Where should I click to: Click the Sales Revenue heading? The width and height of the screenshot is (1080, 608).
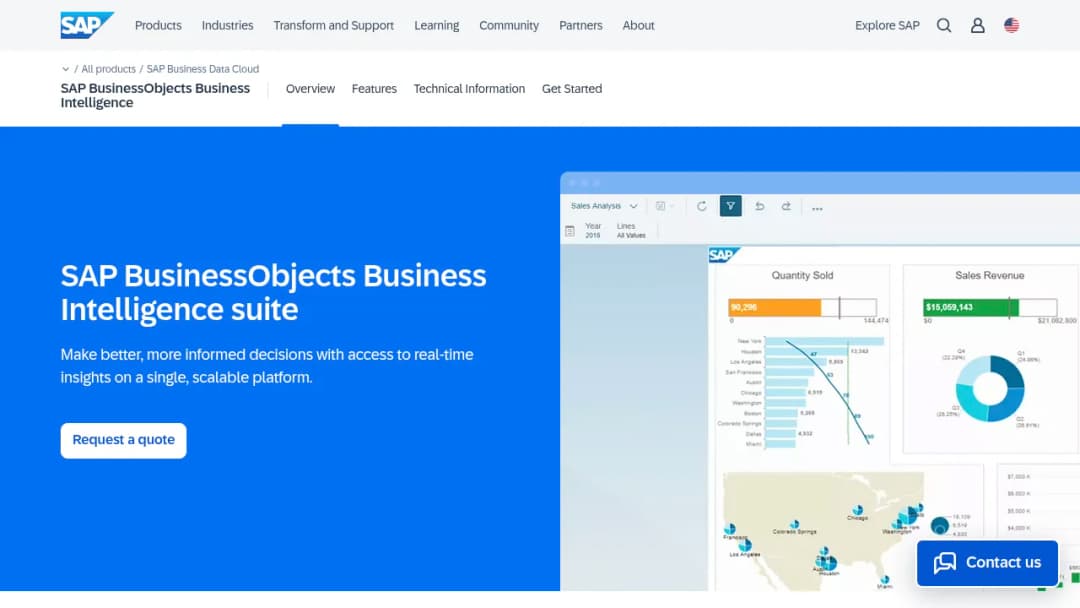[x=990, y=275]
